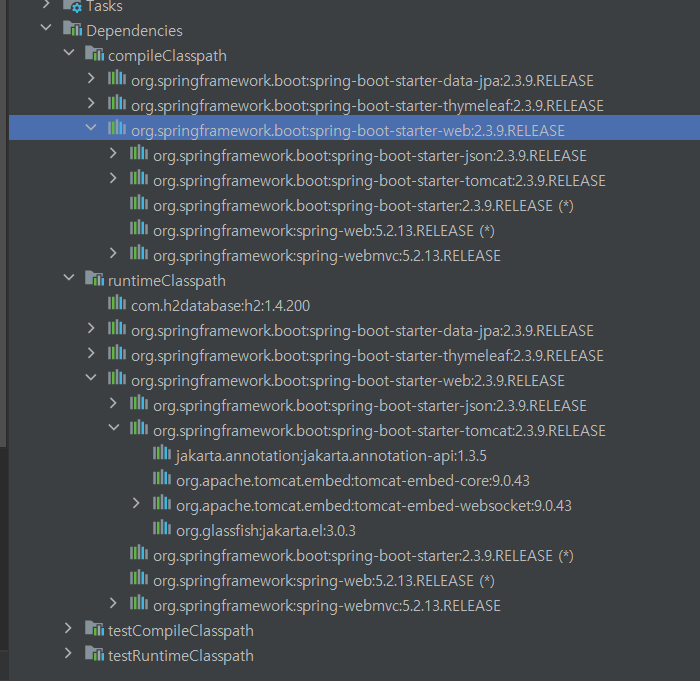This screenshot has height=681, width=700.
Task: Click spring-boot-starter (*) library icon under runtimeClasspath
Action: point(139,553)
